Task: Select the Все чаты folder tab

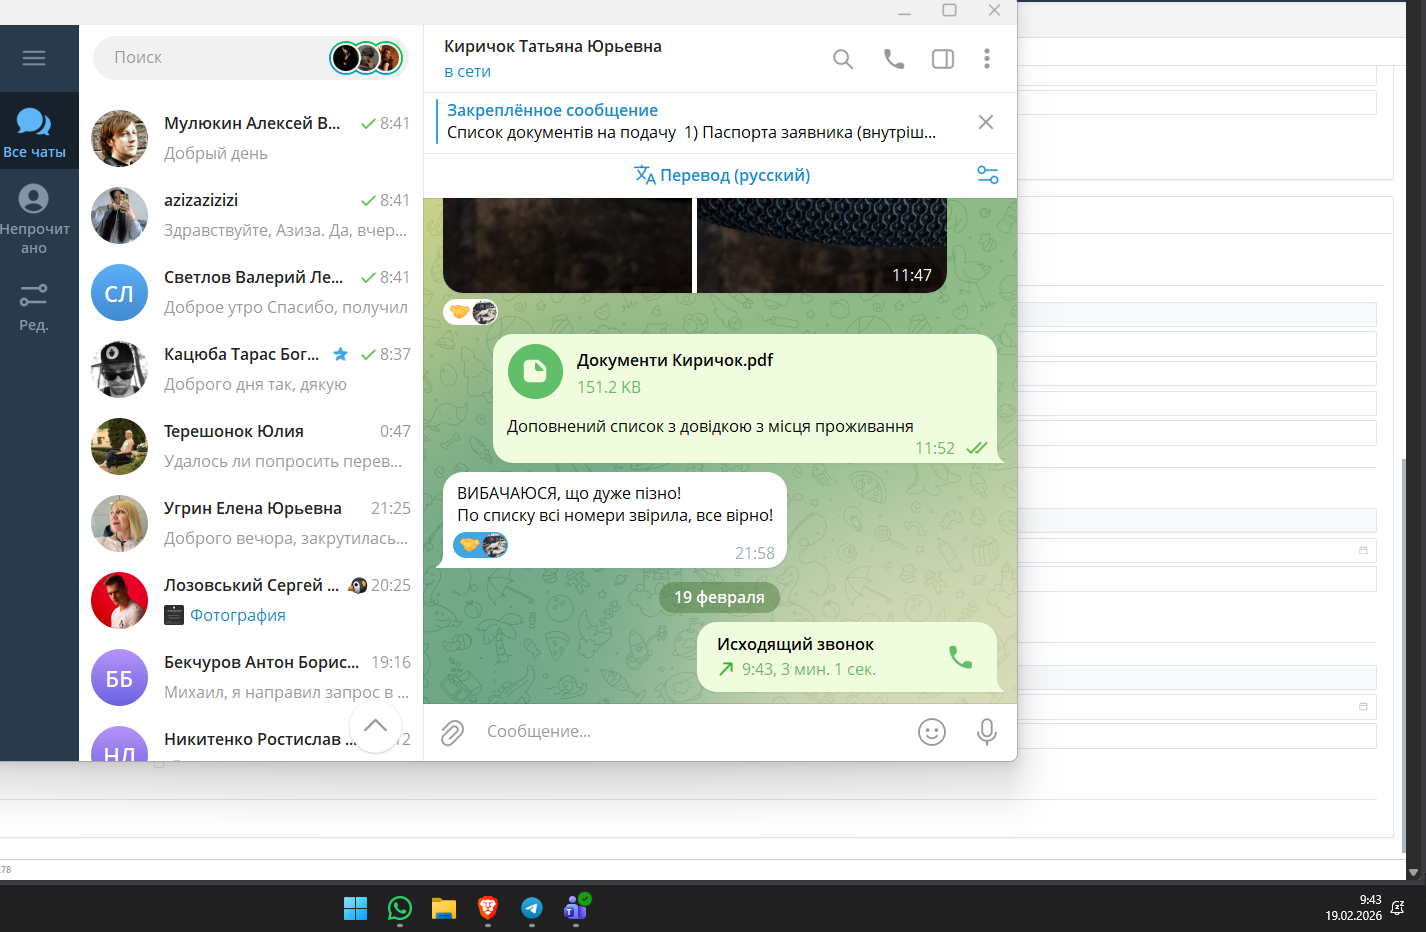Action: 34,131
